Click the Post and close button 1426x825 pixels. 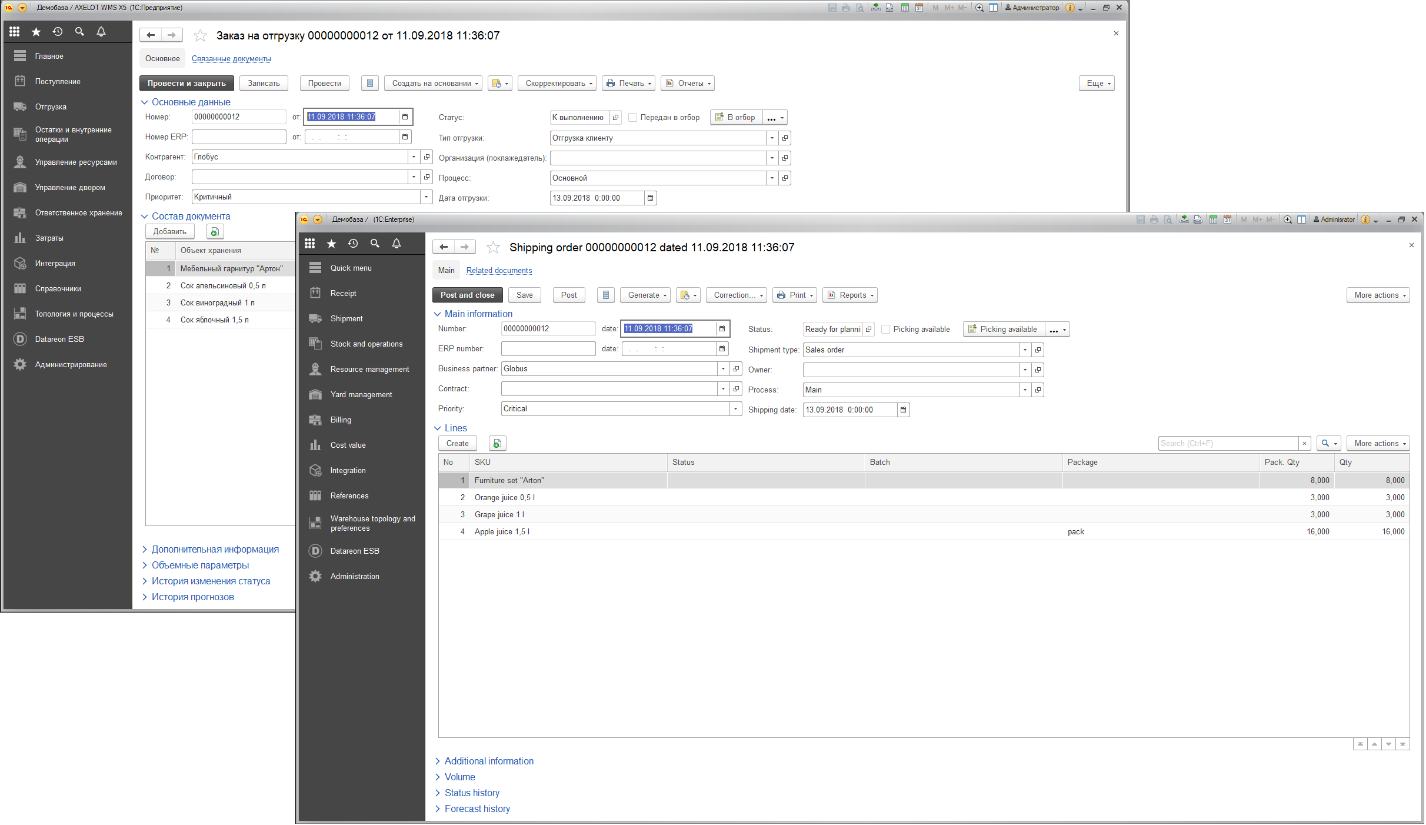coord(467,295)
